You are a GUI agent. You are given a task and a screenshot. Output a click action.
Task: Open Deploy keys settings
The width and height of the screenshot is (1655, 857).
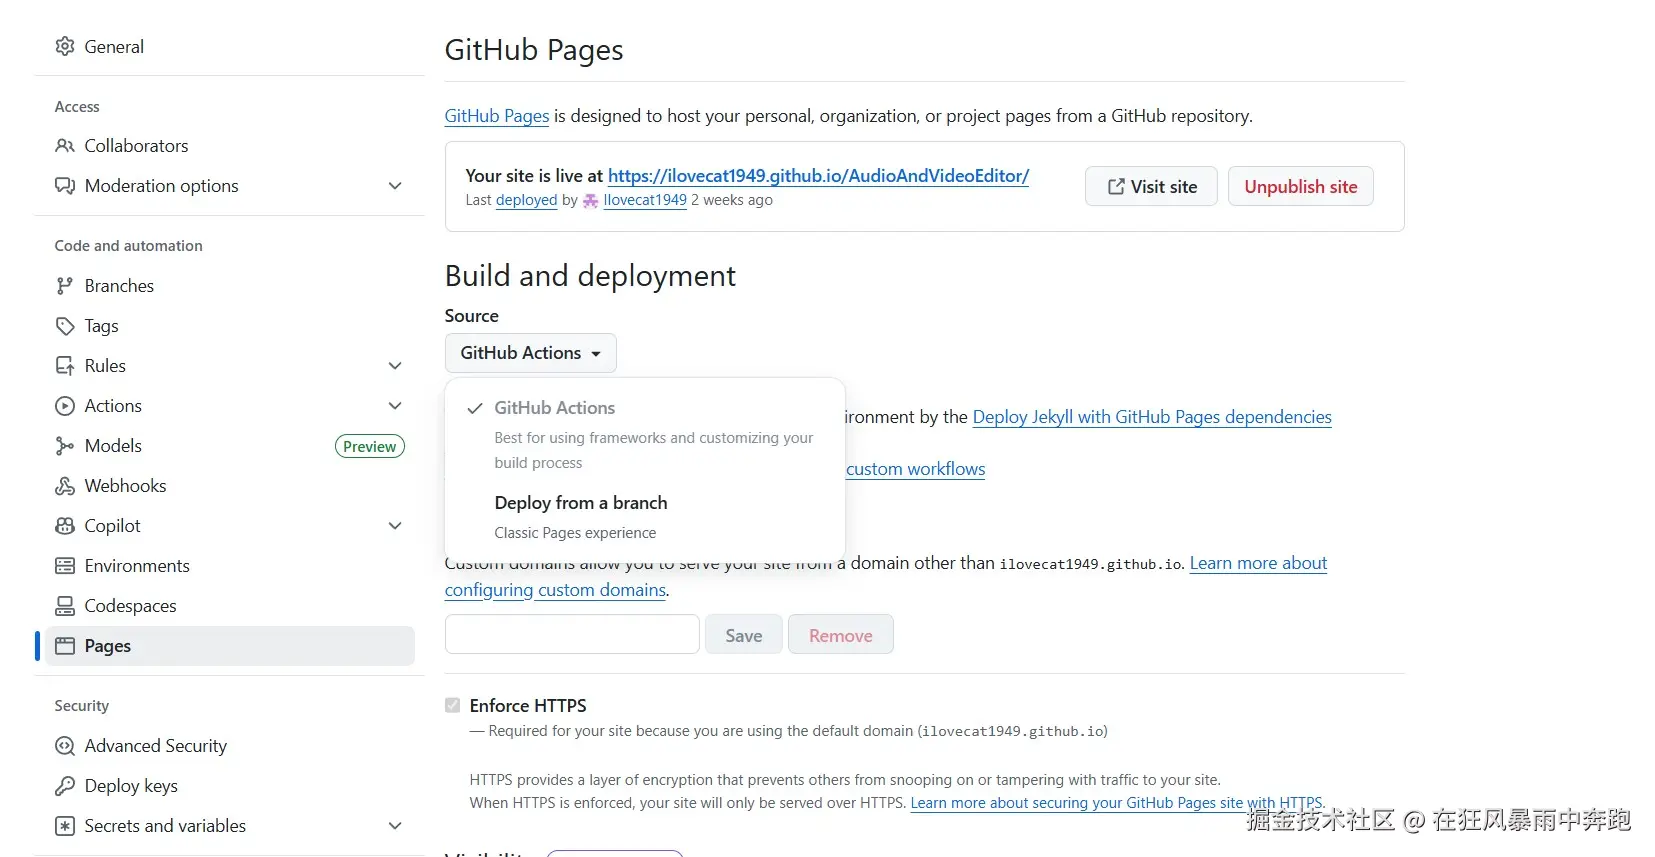(x=229, y=786)
